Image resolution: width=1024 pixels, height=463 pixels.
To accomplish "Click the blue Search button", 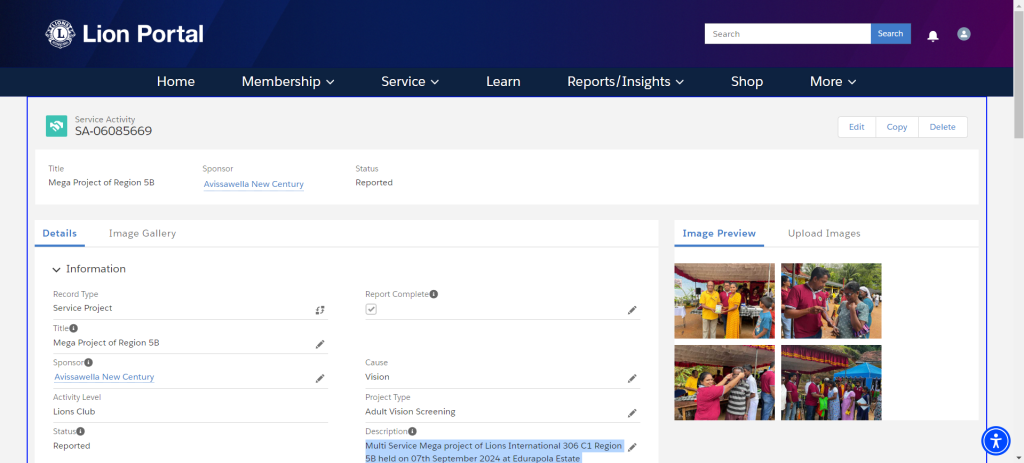I will [890, 34].
